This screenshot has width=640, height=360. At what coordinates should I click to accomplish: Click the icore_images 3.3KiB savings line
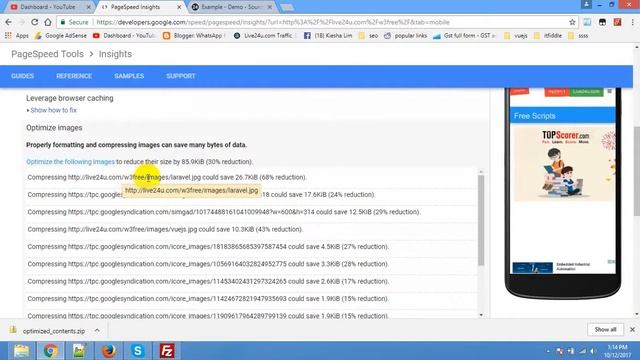coord(208,264)
